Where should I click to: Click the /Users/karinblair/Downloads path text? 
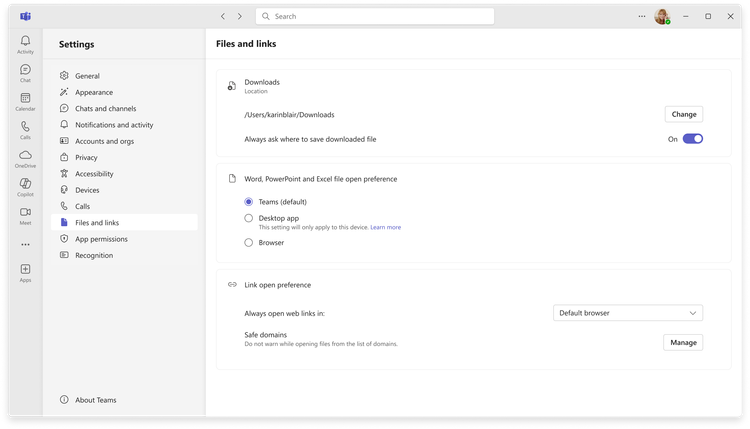tap(289, 115)
